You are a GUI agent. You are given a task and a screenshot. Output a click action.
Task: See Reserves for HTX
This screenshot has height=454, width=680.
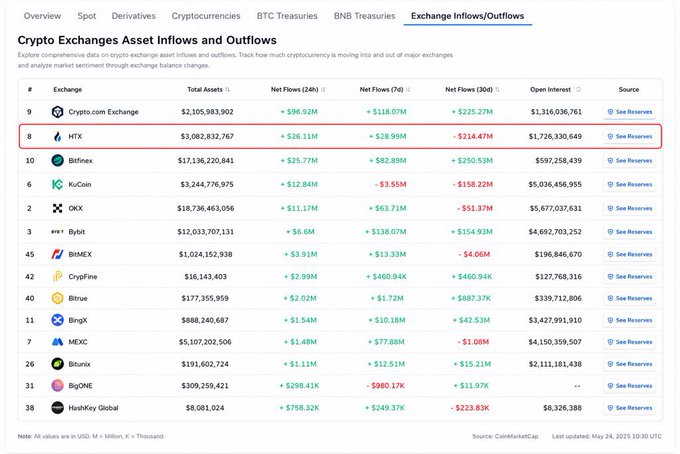point(629,137)
